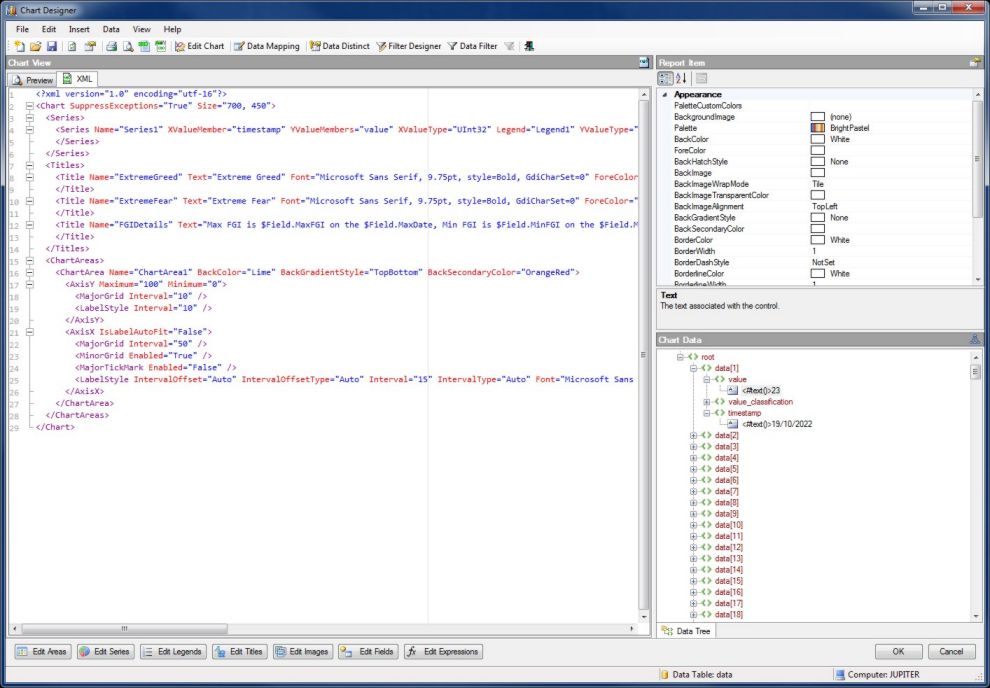This screenshot has height=688, width=990.
Task: Launch the Filter Designer tool
Action: 408,46
